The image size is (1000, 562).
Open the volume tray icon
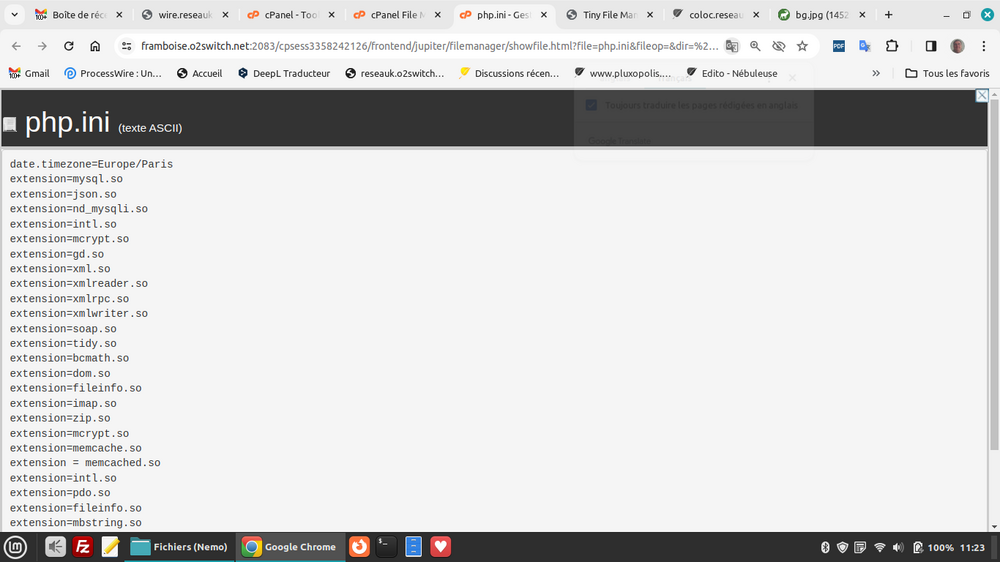click(898, 547)
